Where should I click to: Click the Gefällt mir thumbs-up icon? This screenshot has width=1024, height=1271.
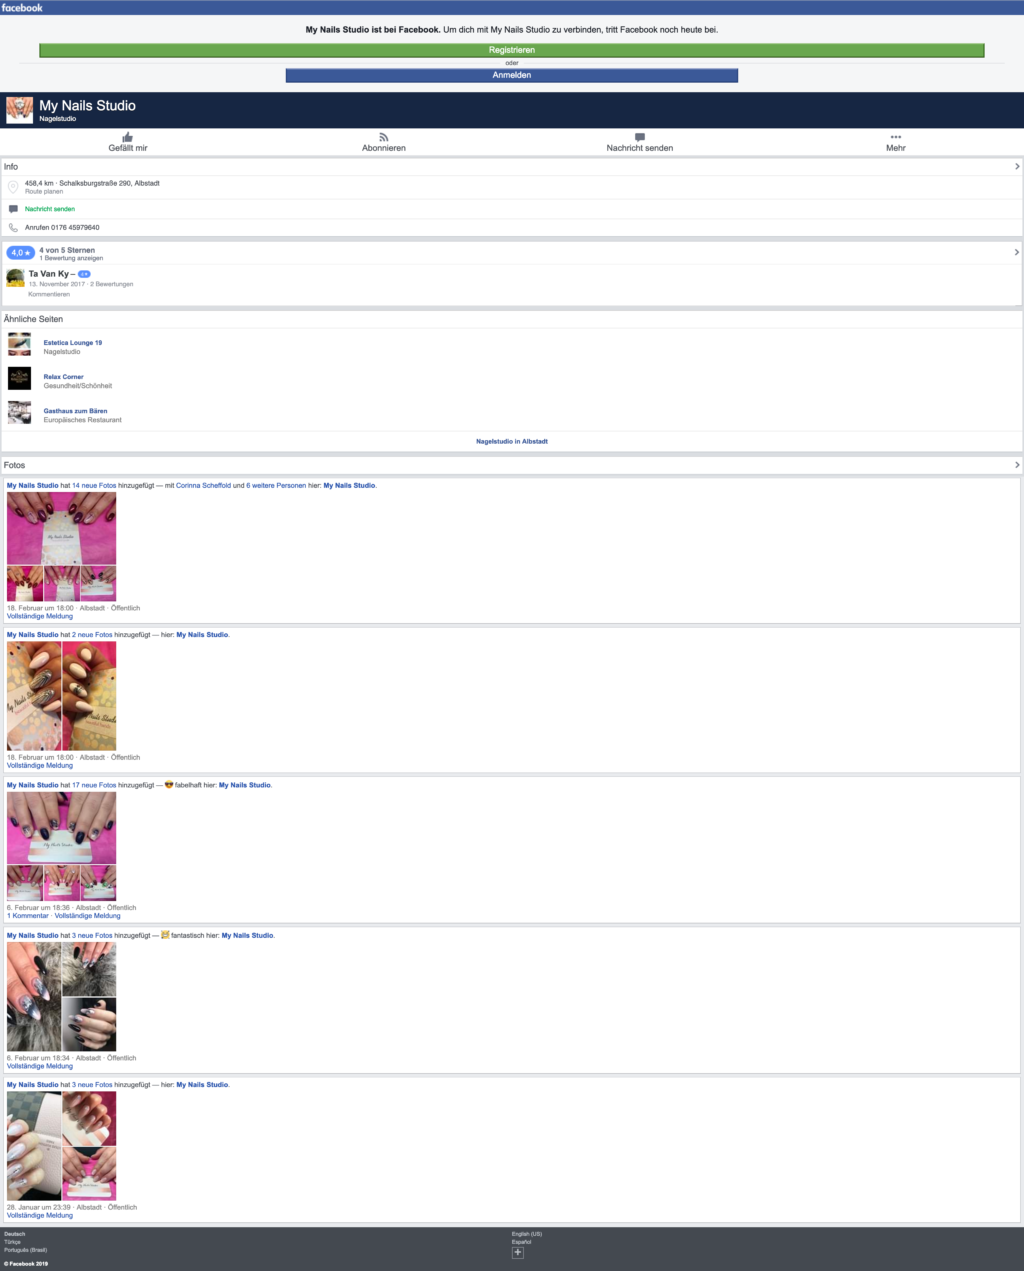[x=127, y=137]
